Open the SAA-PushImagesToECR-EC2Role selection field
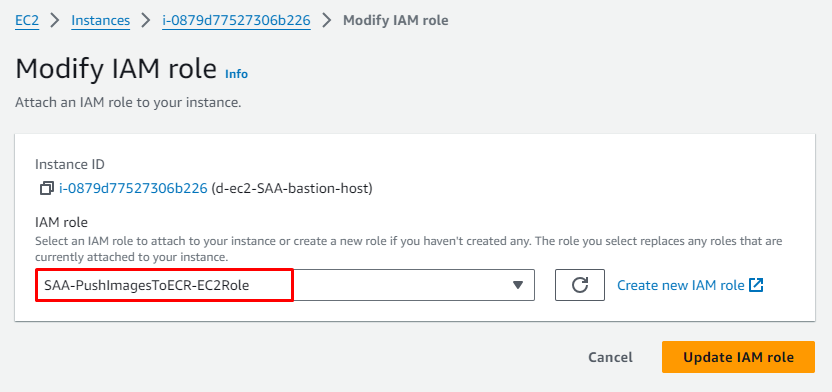The width and height of the screenshot is (832, 392). [x=285, y=285]
